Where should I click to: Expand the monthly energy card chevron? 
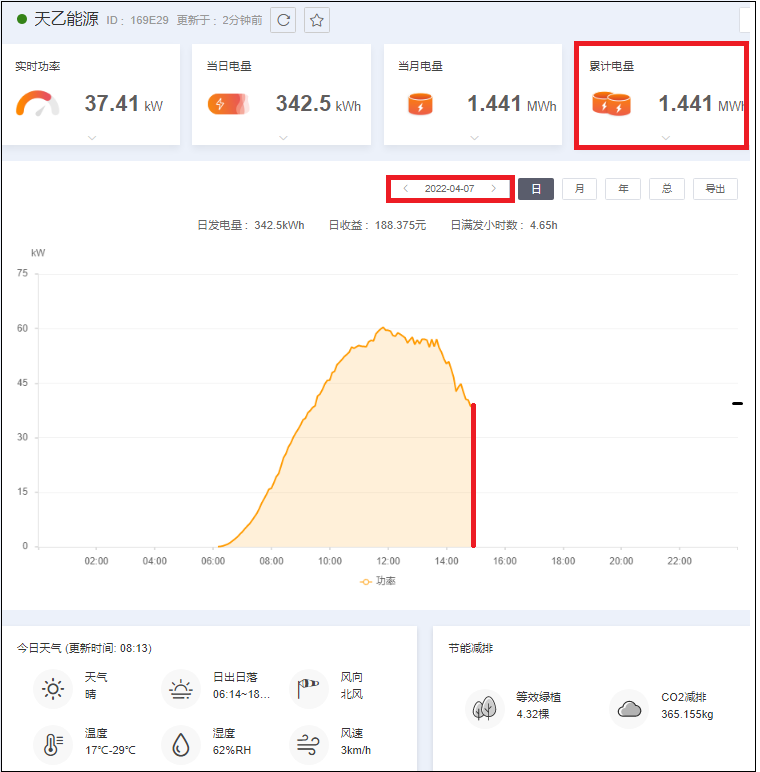(x=475, y=138)
